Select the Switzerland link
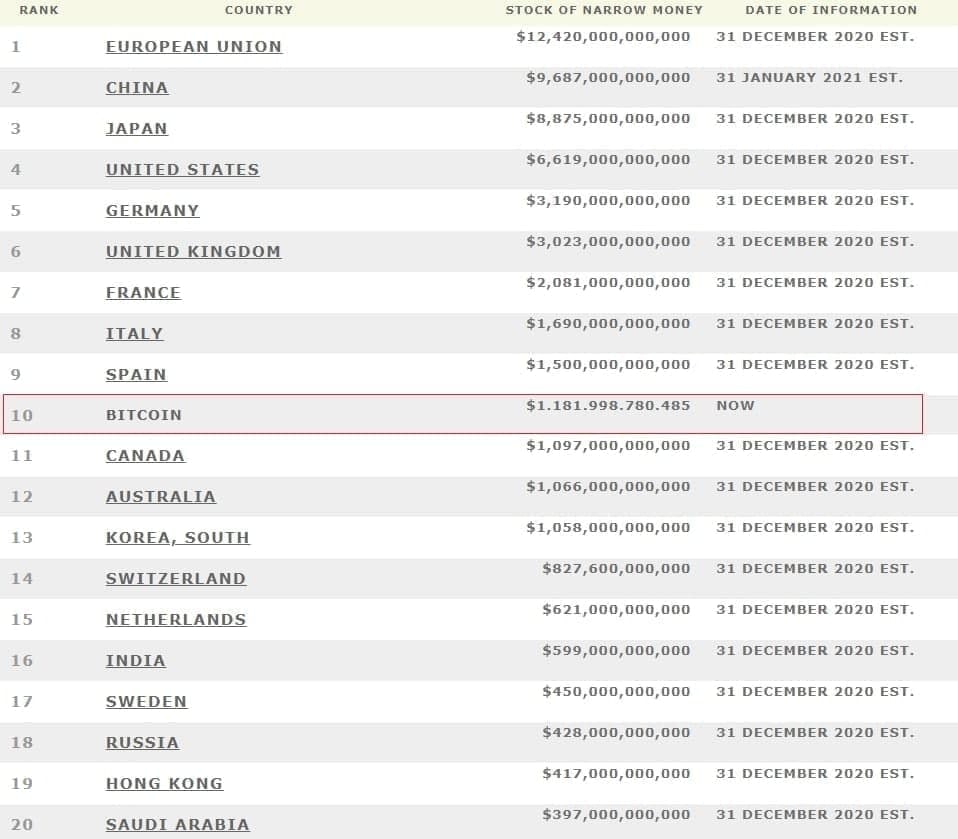The height and width of the screenshot is (839, 958). point(175,579)
